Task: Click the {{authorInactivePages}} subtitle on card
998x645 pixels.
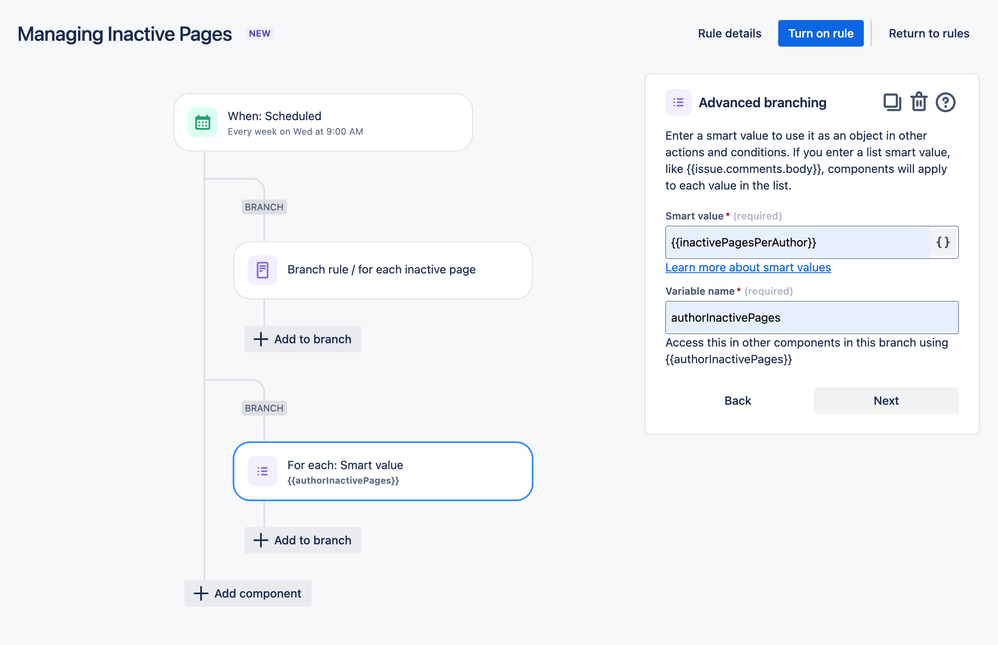Action: (343, 481)
